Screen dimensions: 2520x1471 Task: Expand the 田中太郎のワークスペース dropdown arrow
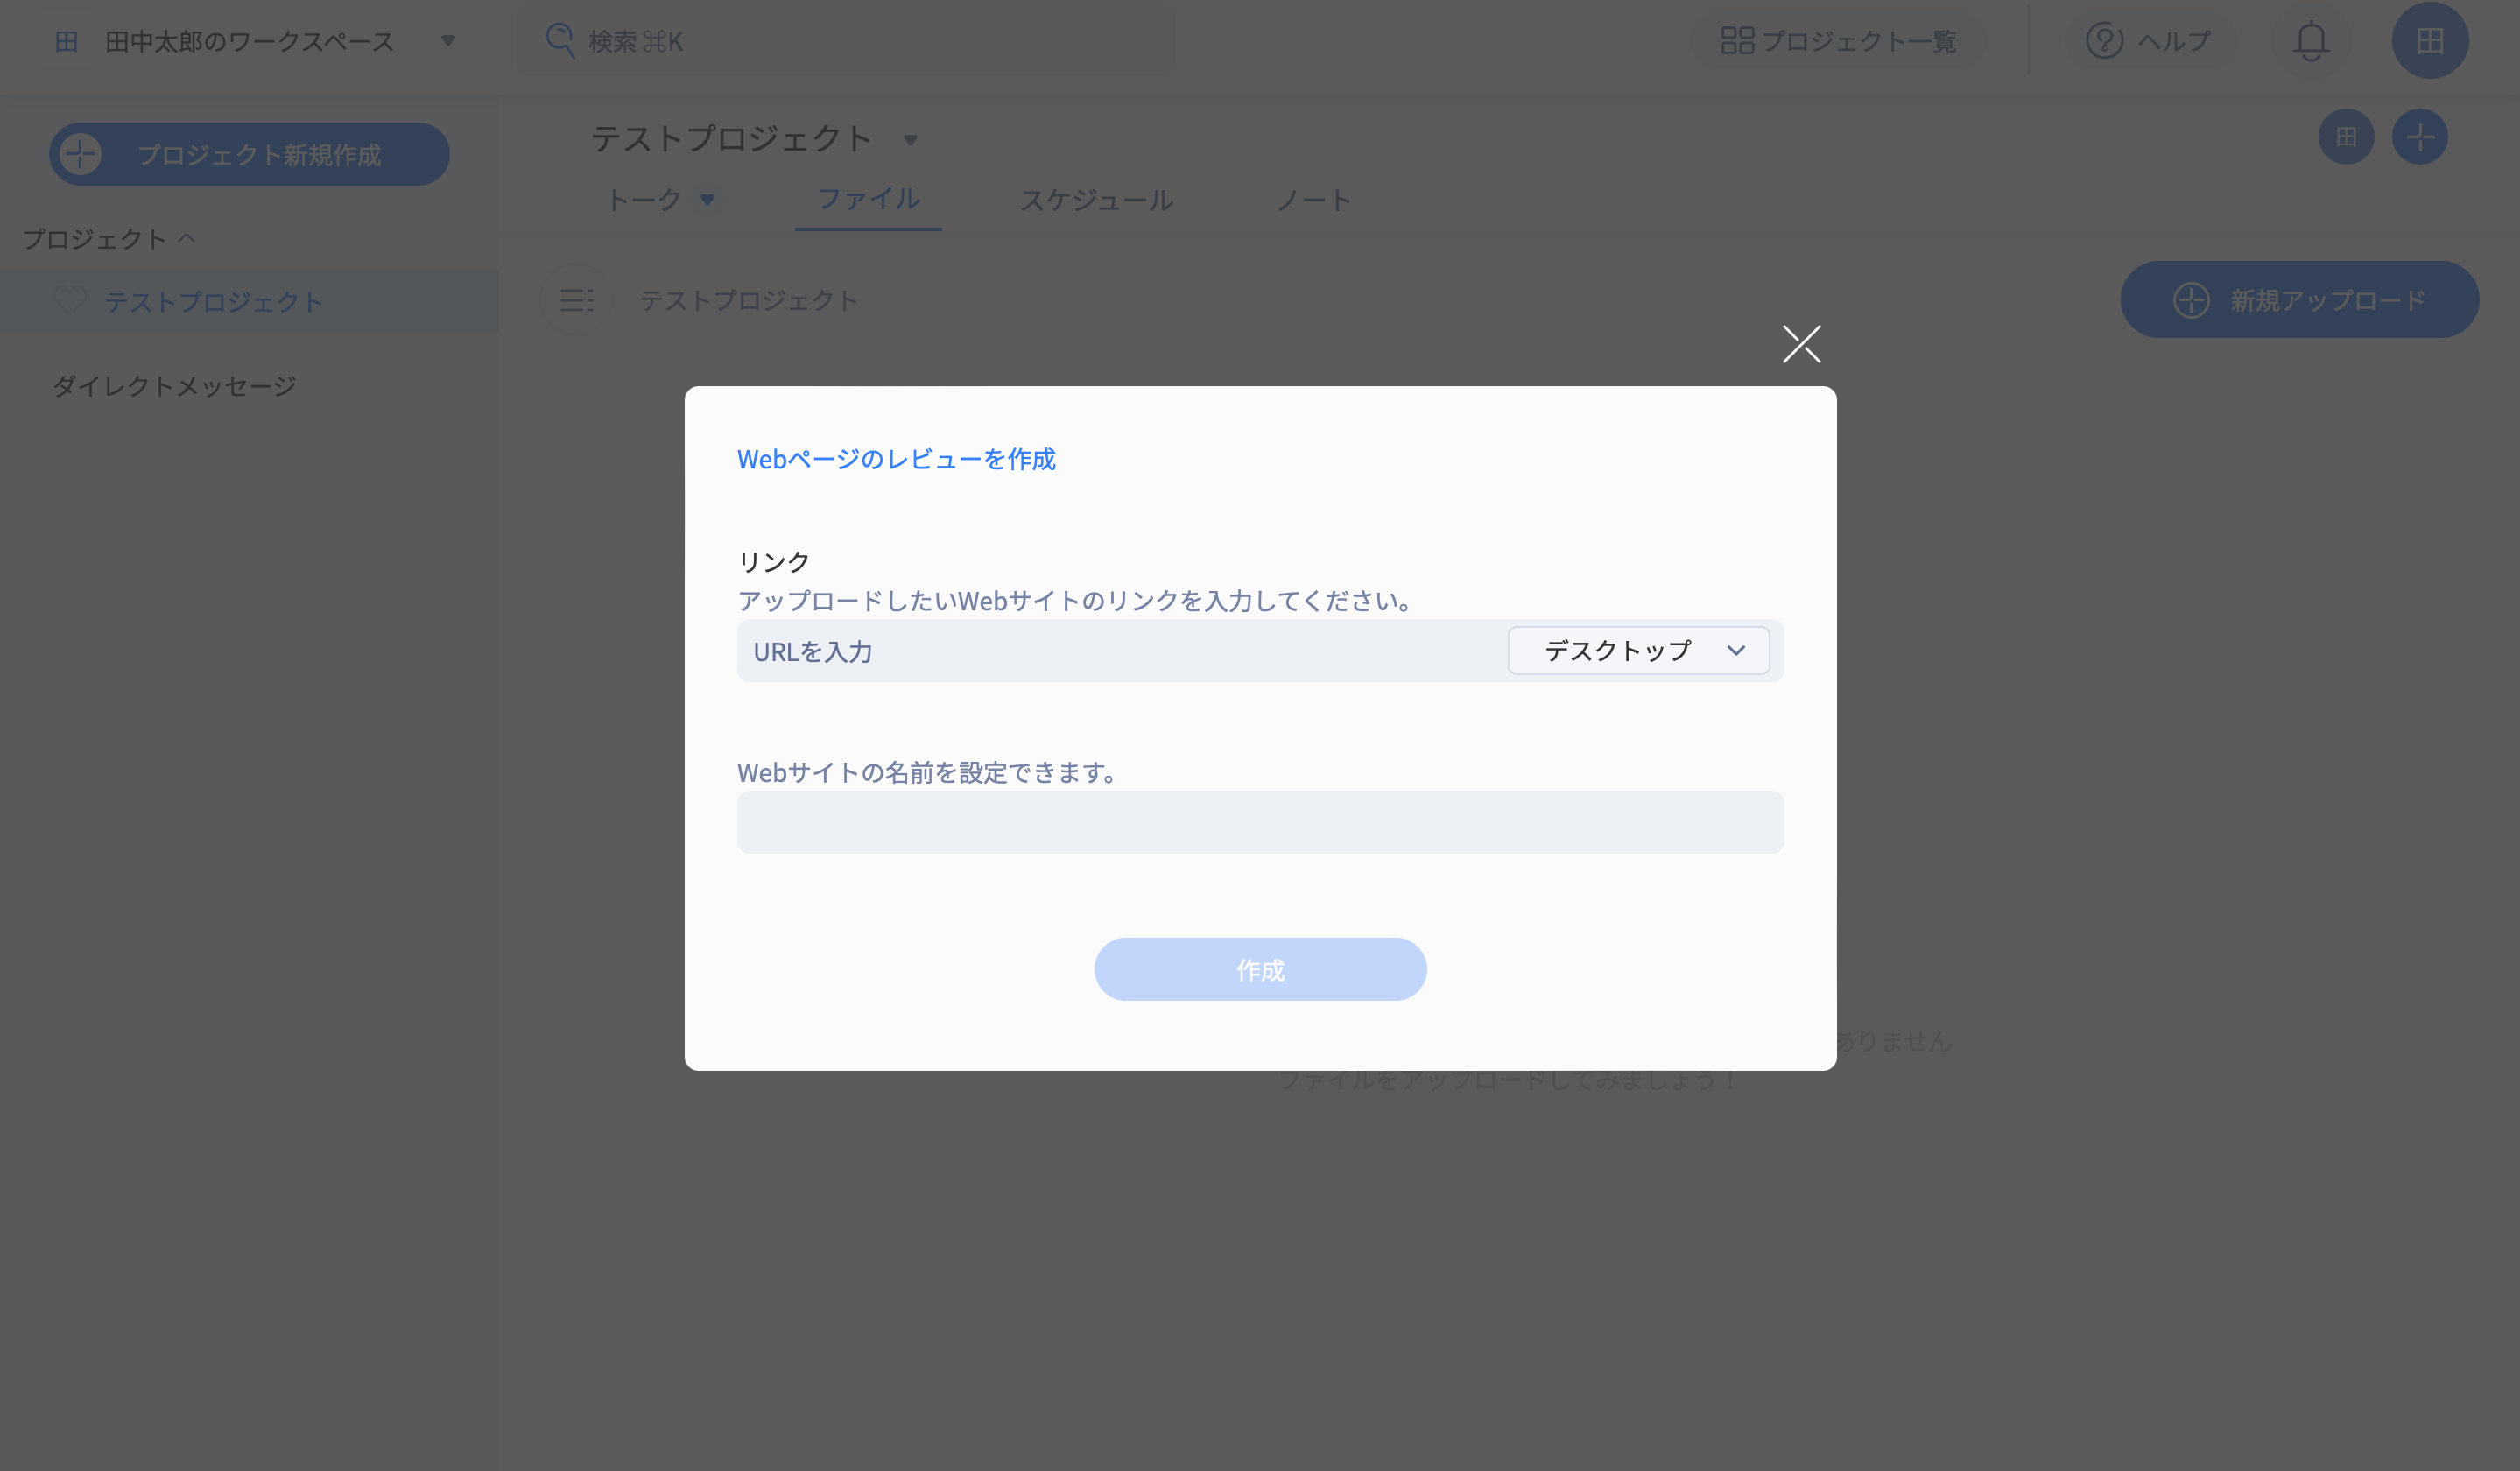pos(448,41)
